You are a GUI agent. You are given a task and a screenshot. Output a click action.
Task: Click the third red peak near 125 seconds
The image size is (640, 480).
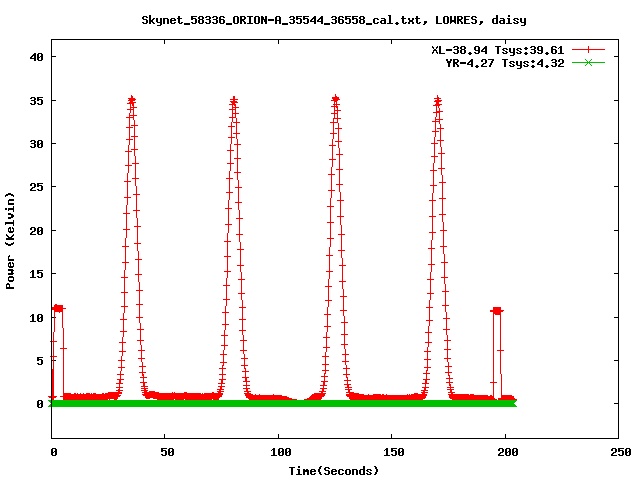(x=336, y=99)
